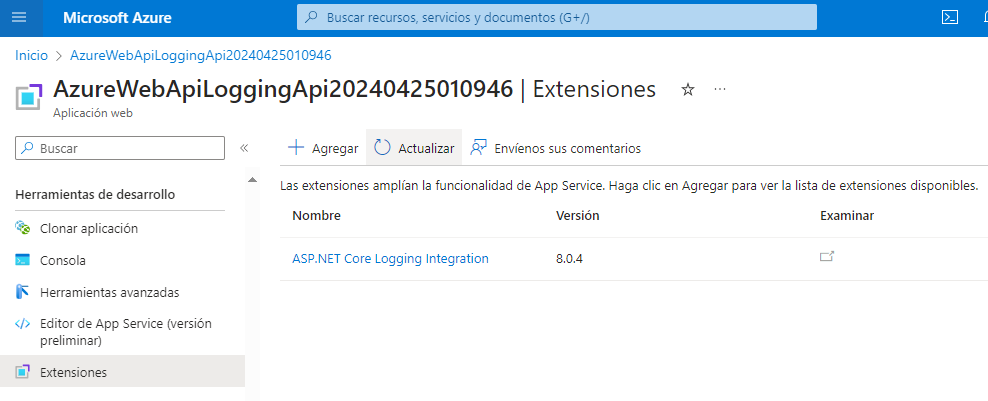Screen dimensions: 988x401
Task: Click Actualizar to refresh the list
Action: pos(414,148)
